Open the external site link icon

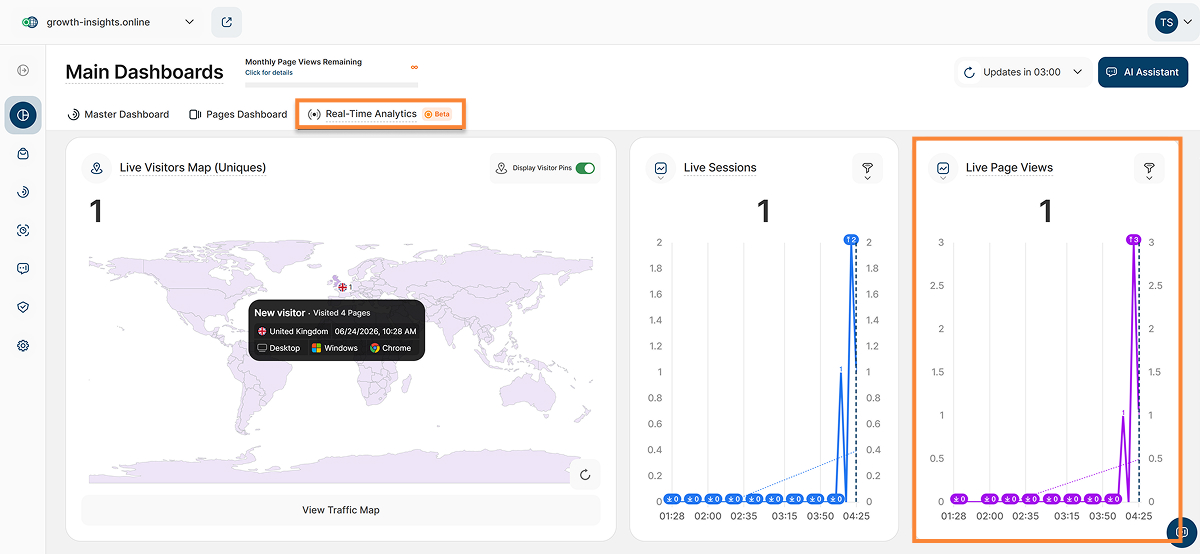(226, 22)
